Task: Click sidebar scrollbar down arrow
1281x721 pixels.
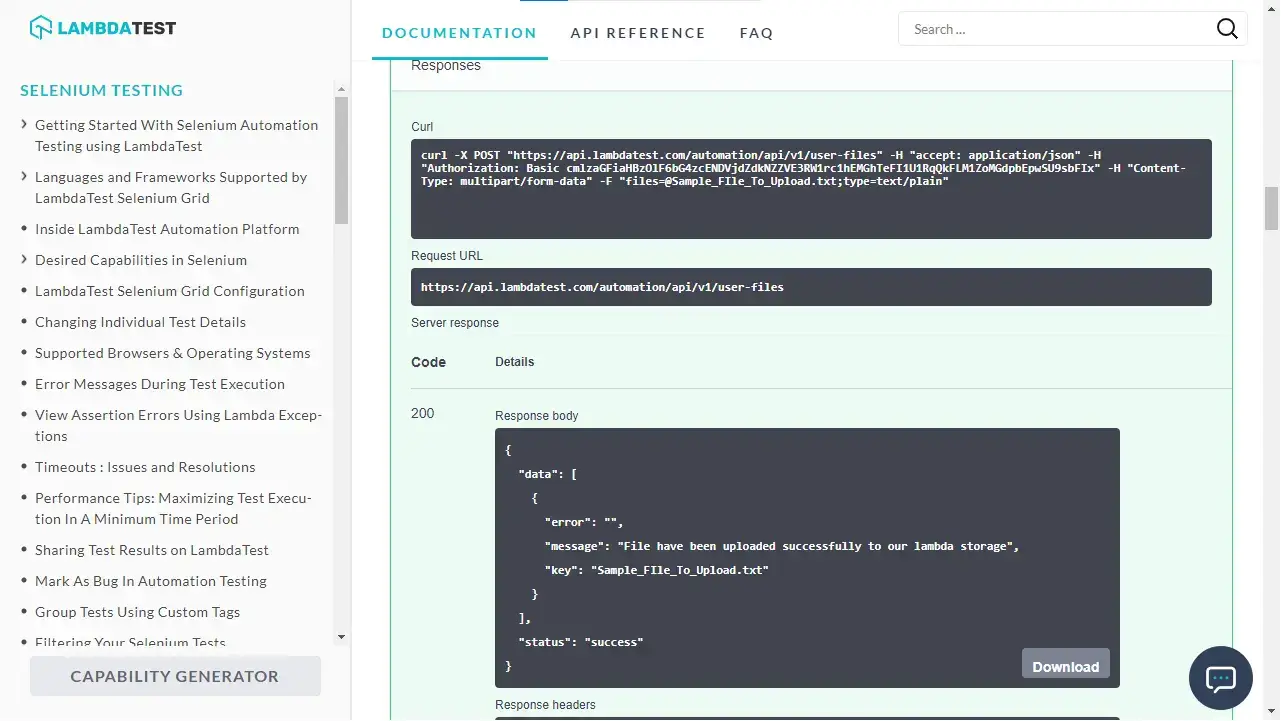Action: click(x=341, y=636)
